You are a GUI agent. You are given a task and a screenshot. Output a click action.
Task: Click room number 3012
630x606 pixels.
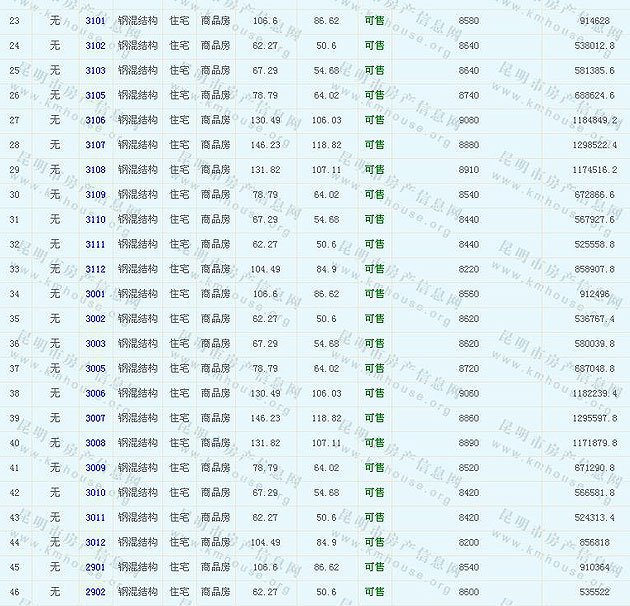click(95, 542)
